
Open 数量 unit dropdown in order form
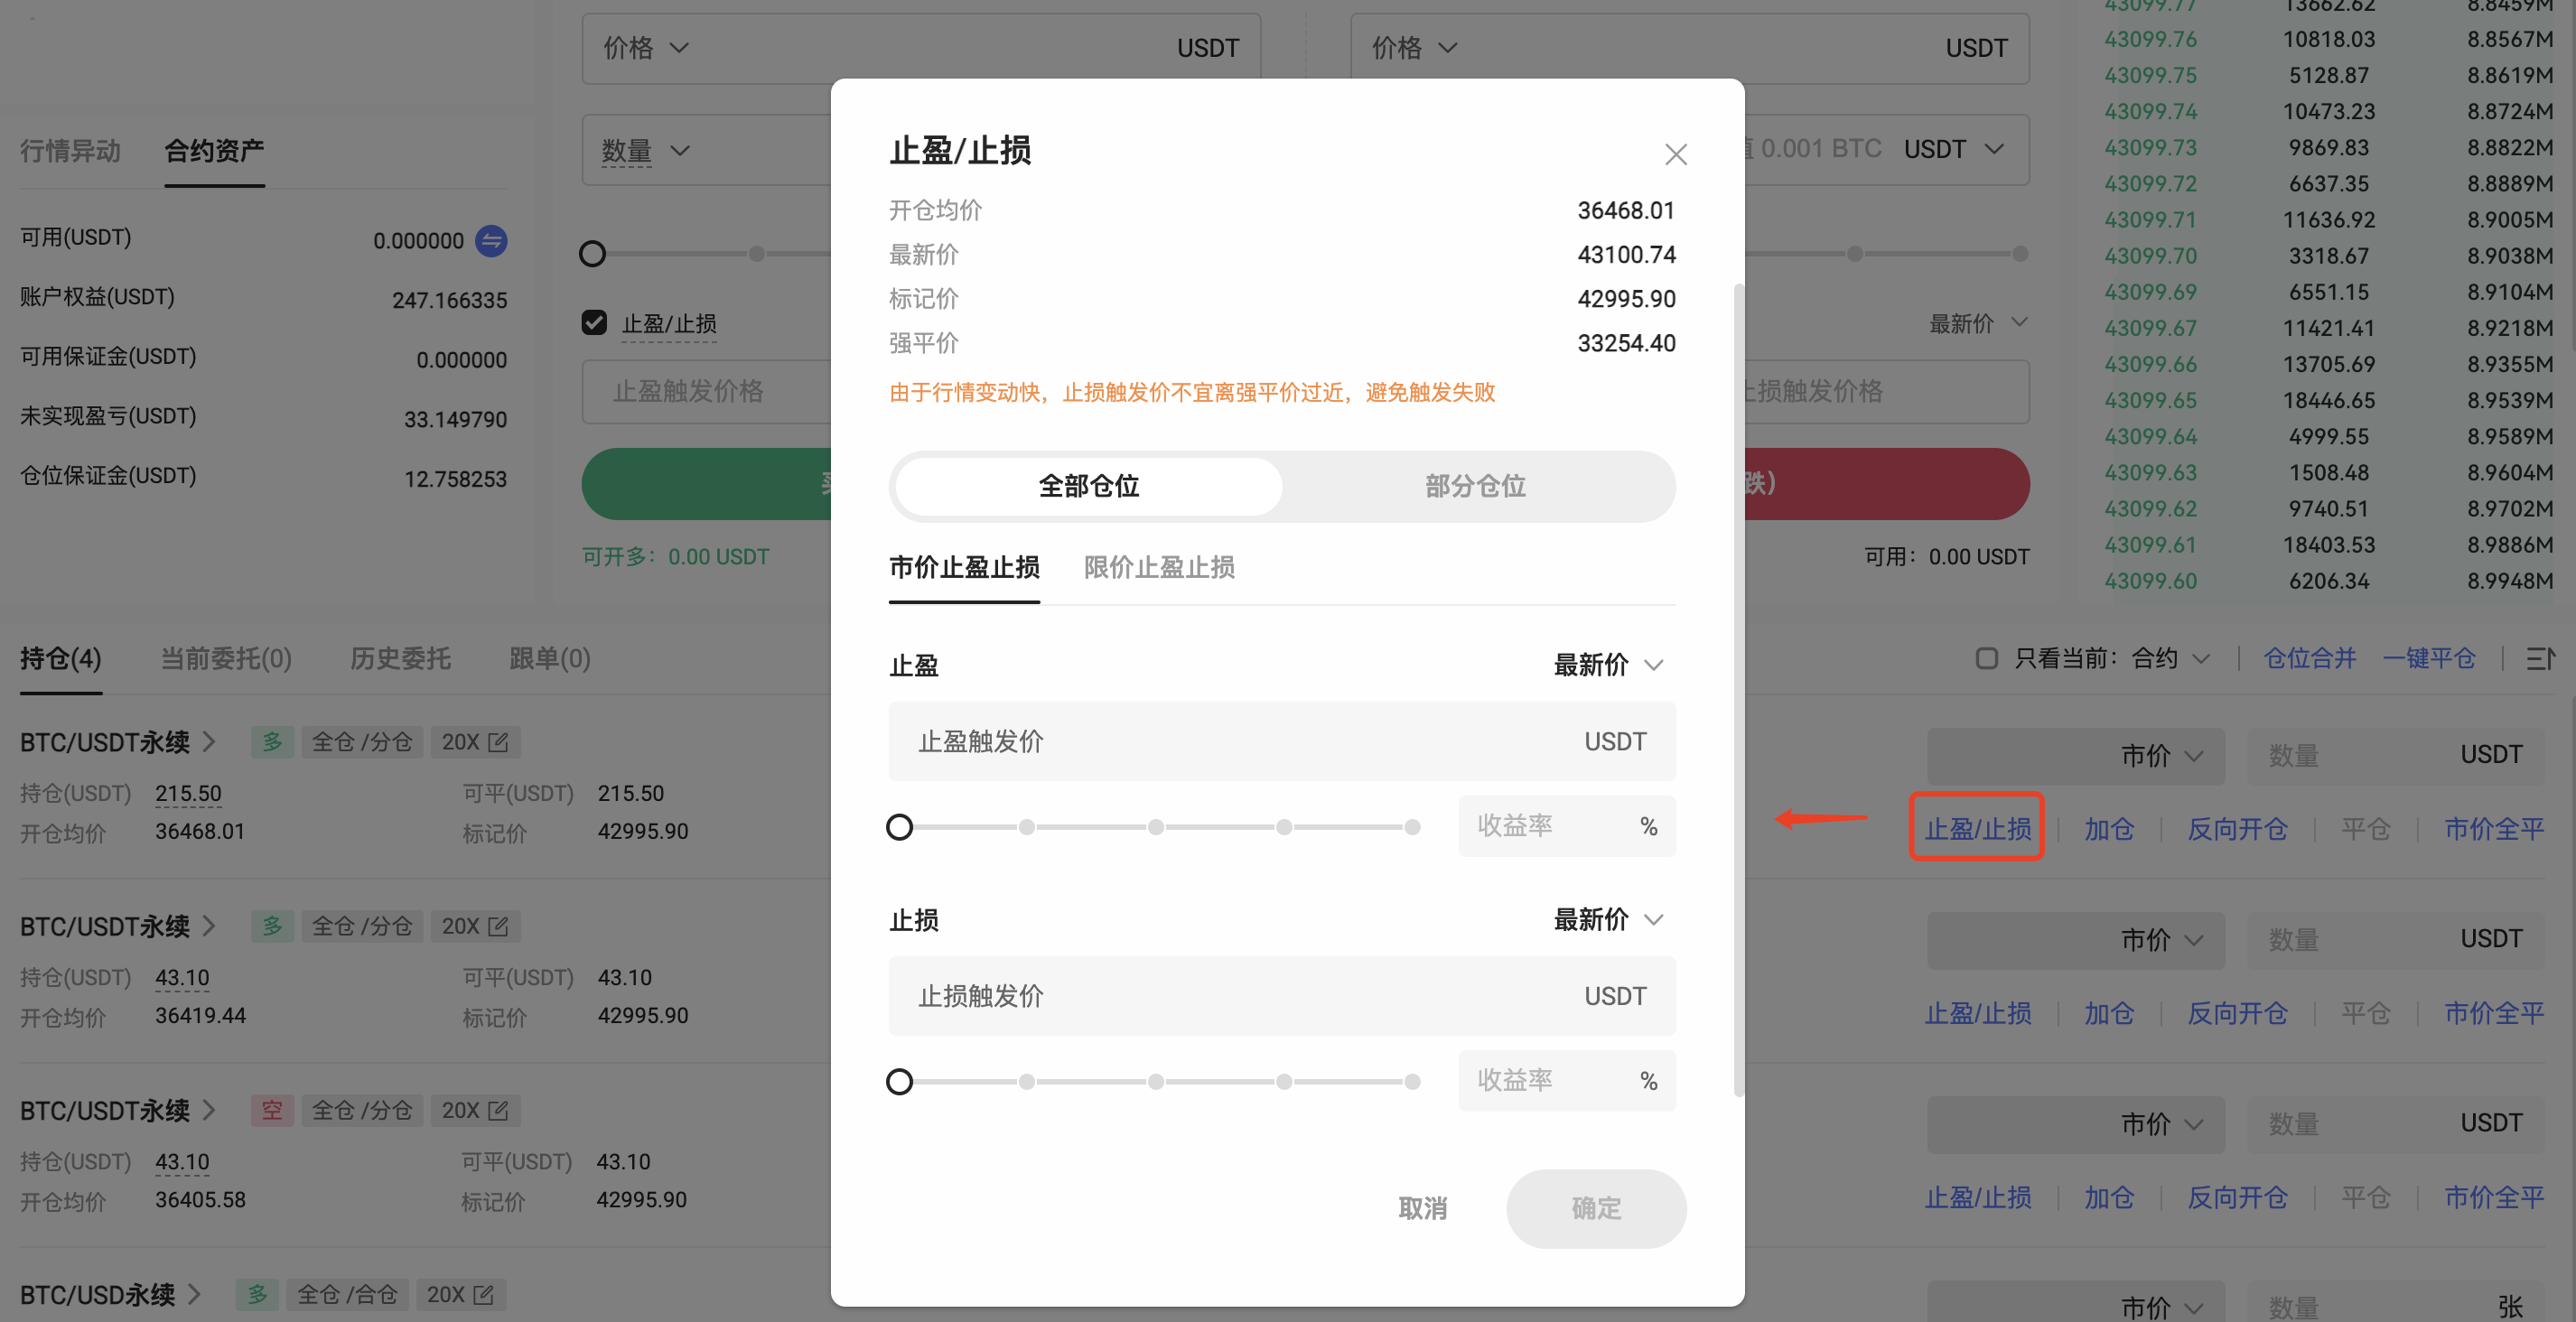pos(646,151)
